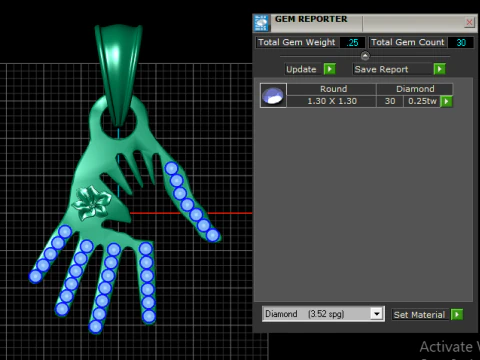This screenshot has height=360, width=480.
Task: Click the Set Material button label
Action: coord(419,315)
